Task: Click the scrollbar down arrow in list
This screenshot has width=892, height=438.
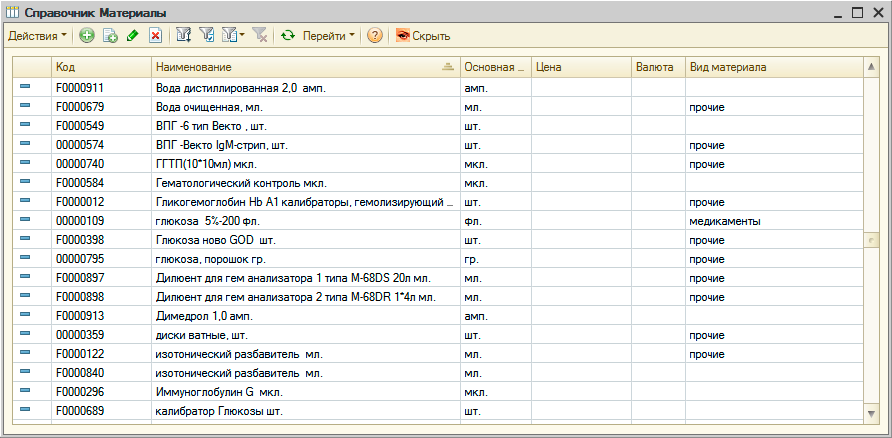Action: (x=870, y=412)
